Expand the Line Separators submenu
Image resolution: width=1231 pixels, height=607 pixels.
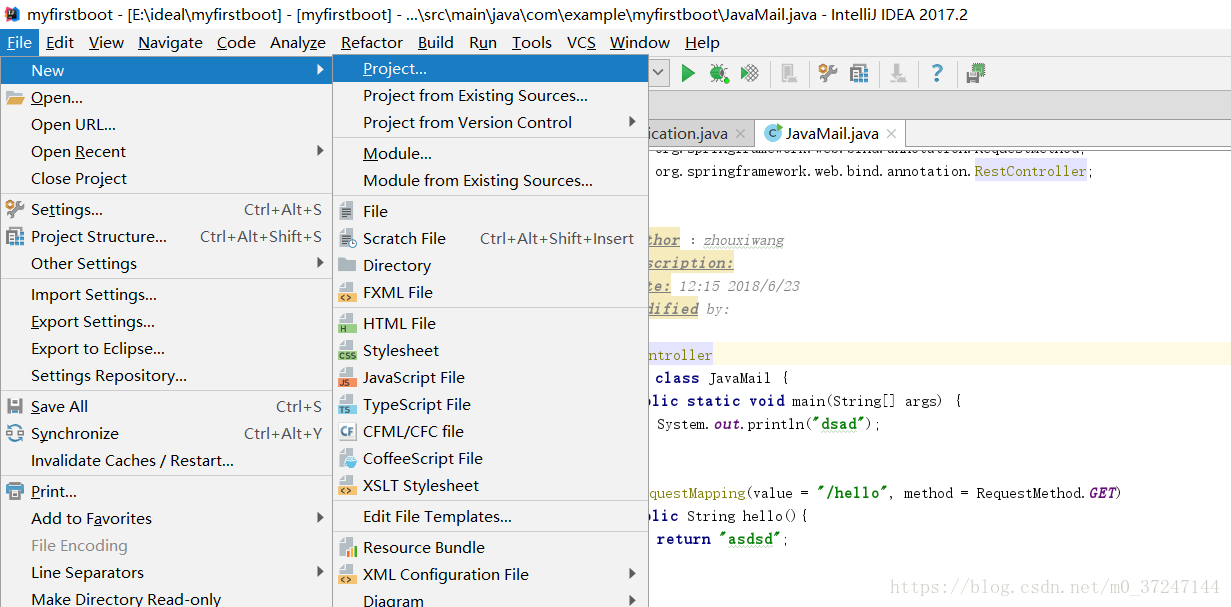(320, 572)
